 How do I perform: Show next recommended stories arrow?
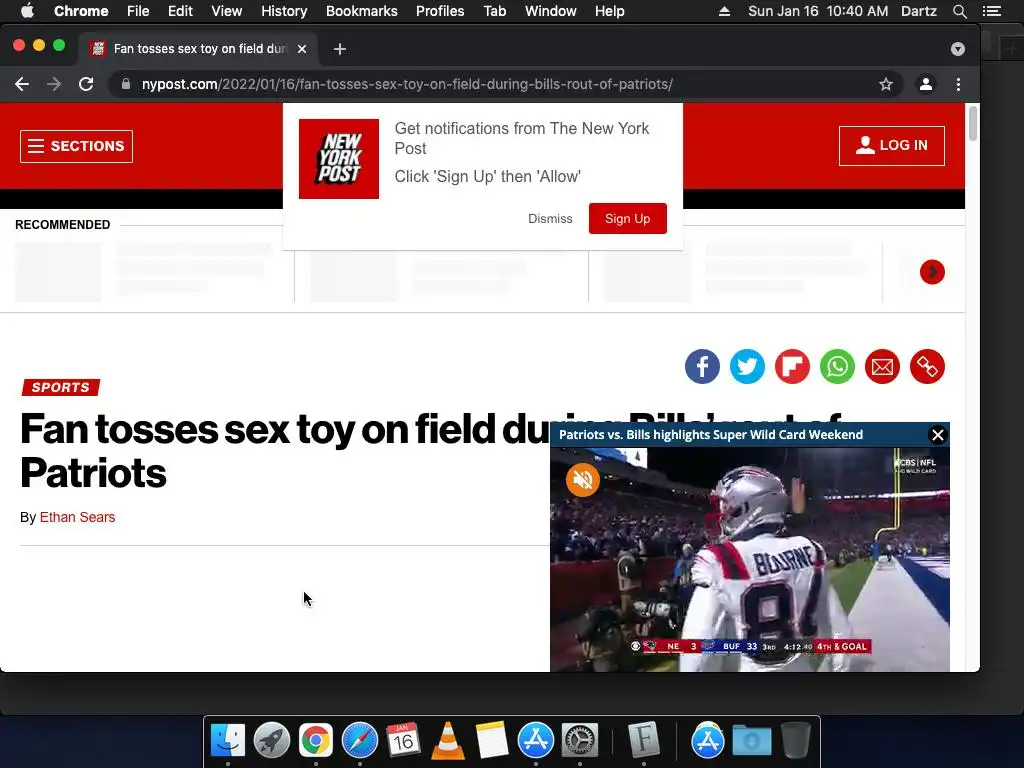point(932,272)
